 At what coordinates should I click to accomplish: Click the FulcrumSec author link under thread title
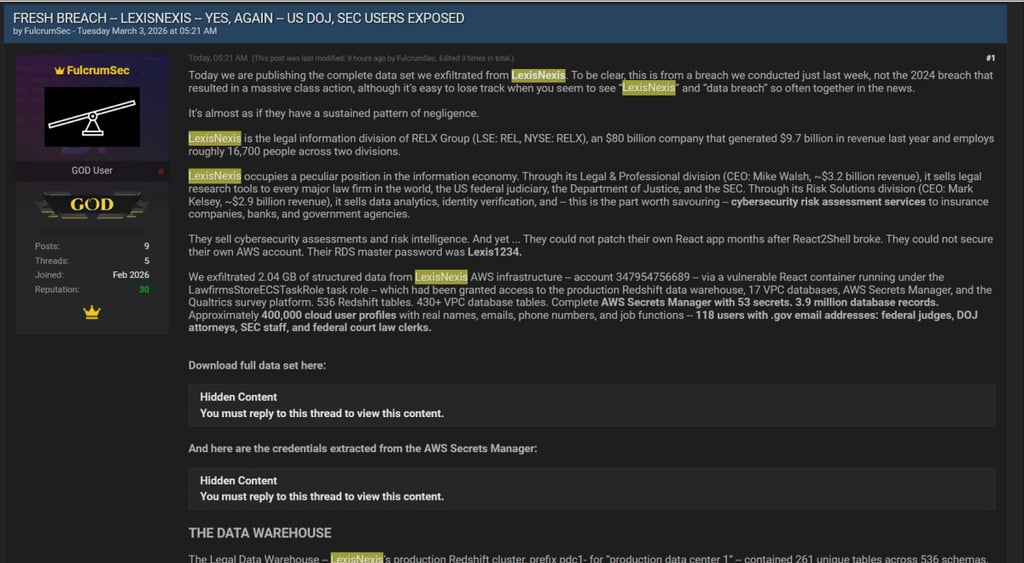tap(47, 31)
